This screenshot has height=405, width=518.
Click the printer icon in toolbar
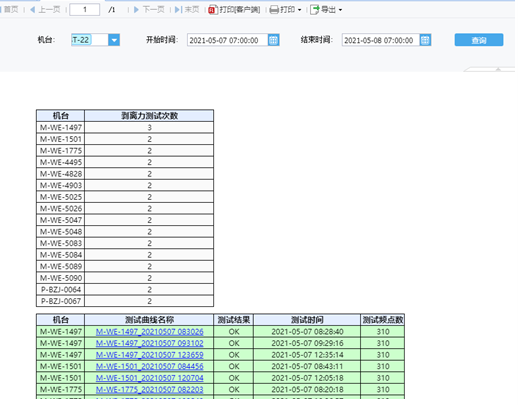point(274,10)
